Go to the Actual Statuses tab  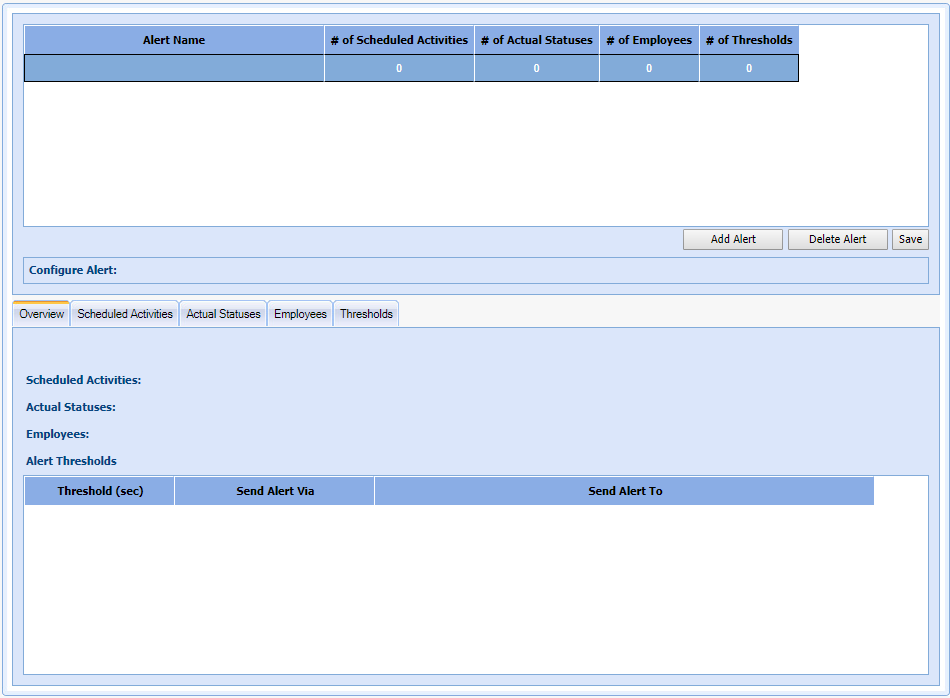tap(223, 314)
